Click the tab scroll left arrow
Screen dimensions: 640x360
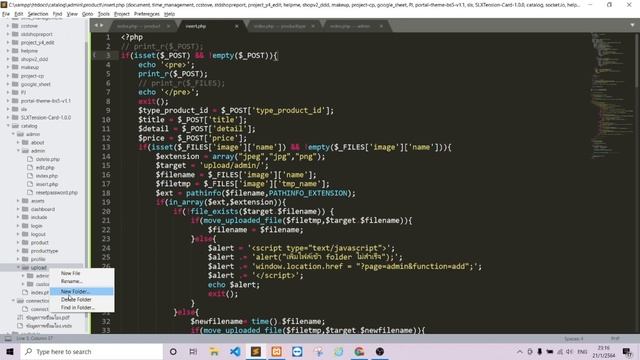(96, 26)
